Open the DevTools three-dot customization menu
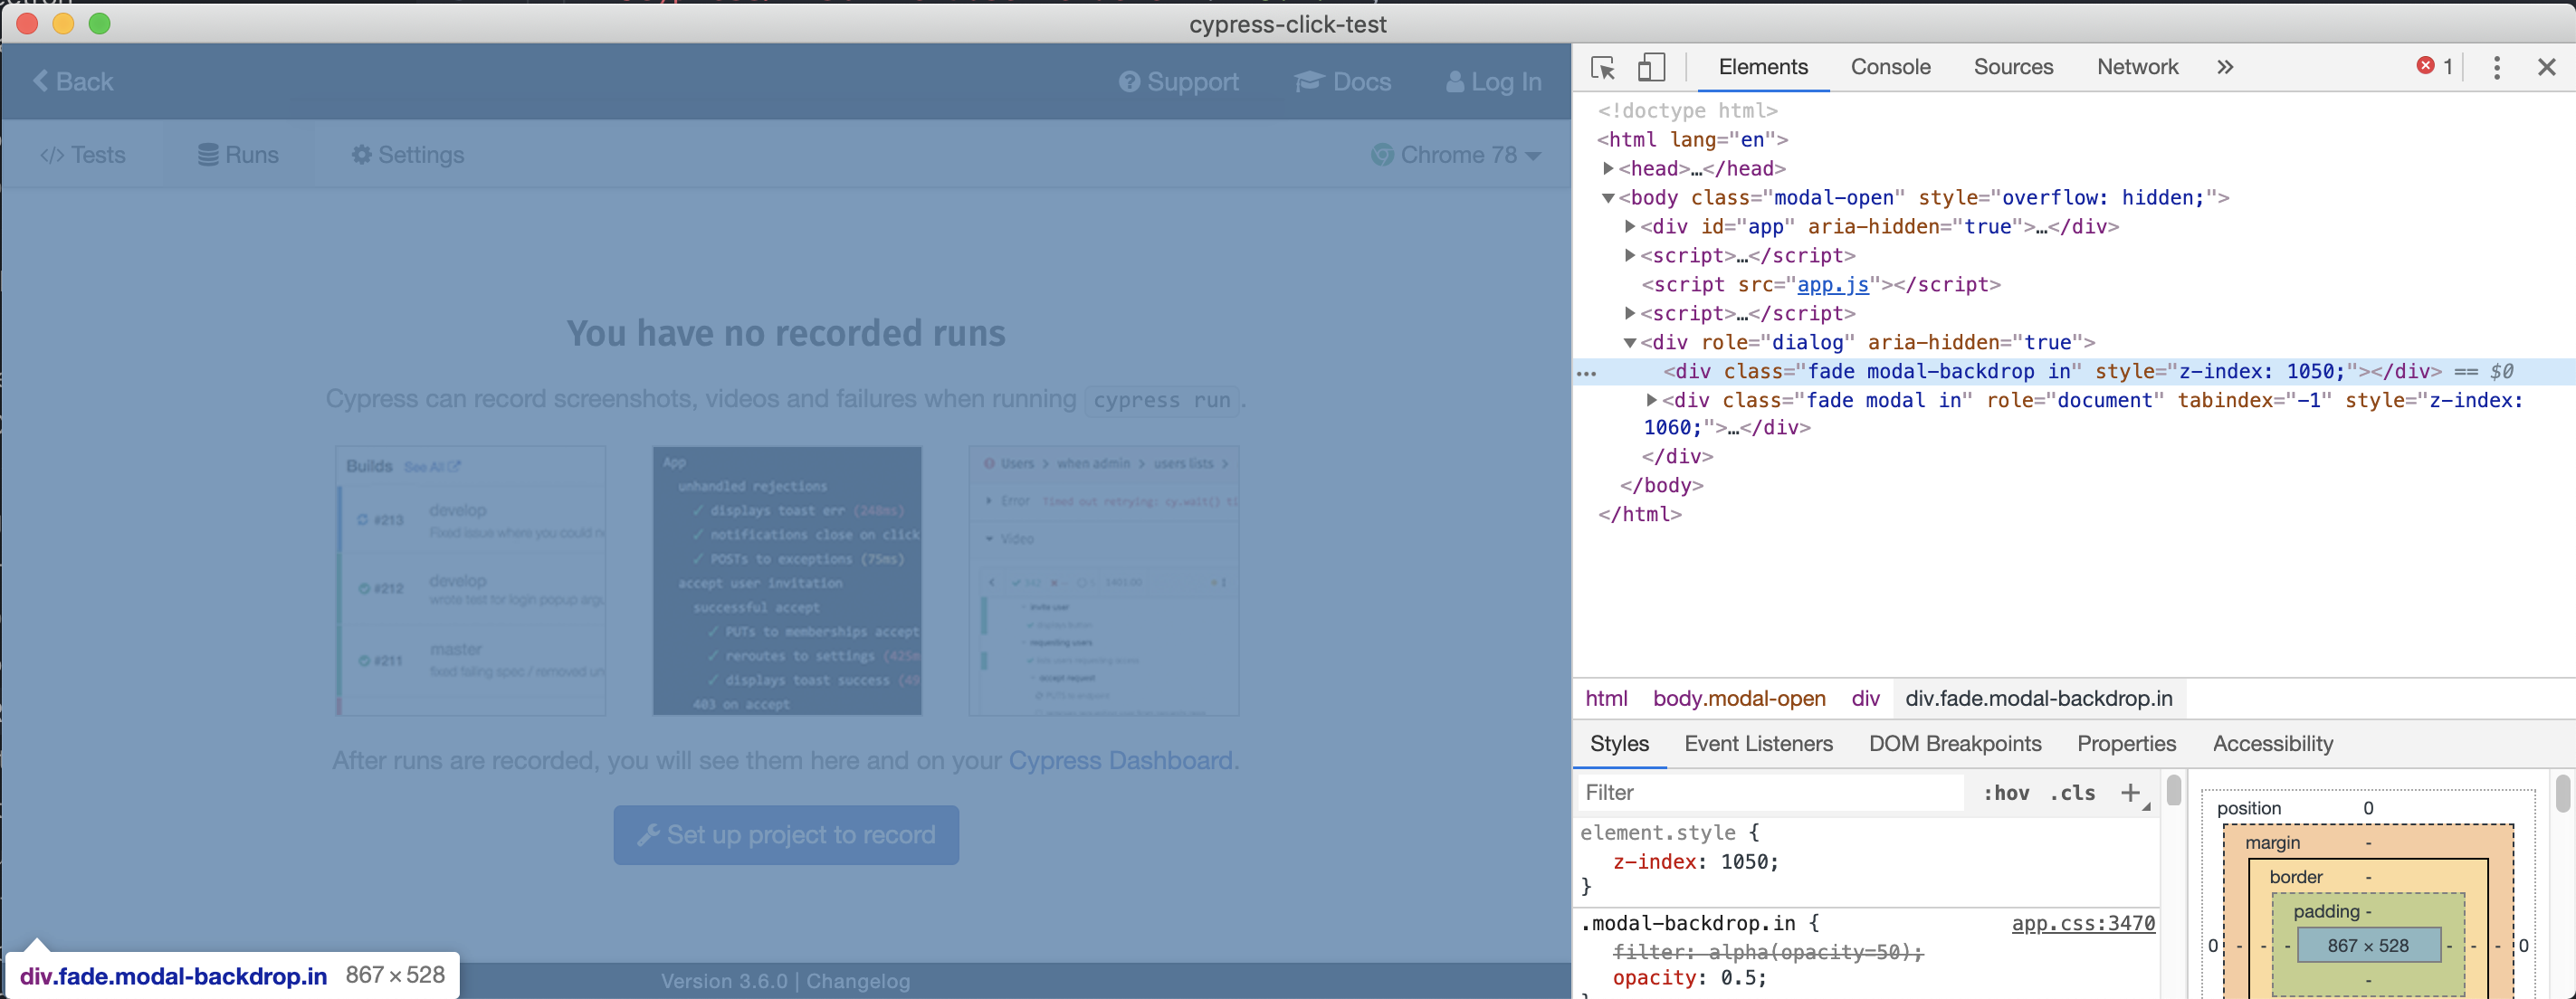This screenshot has width=2576, height=999. [x=2497, y=67]
